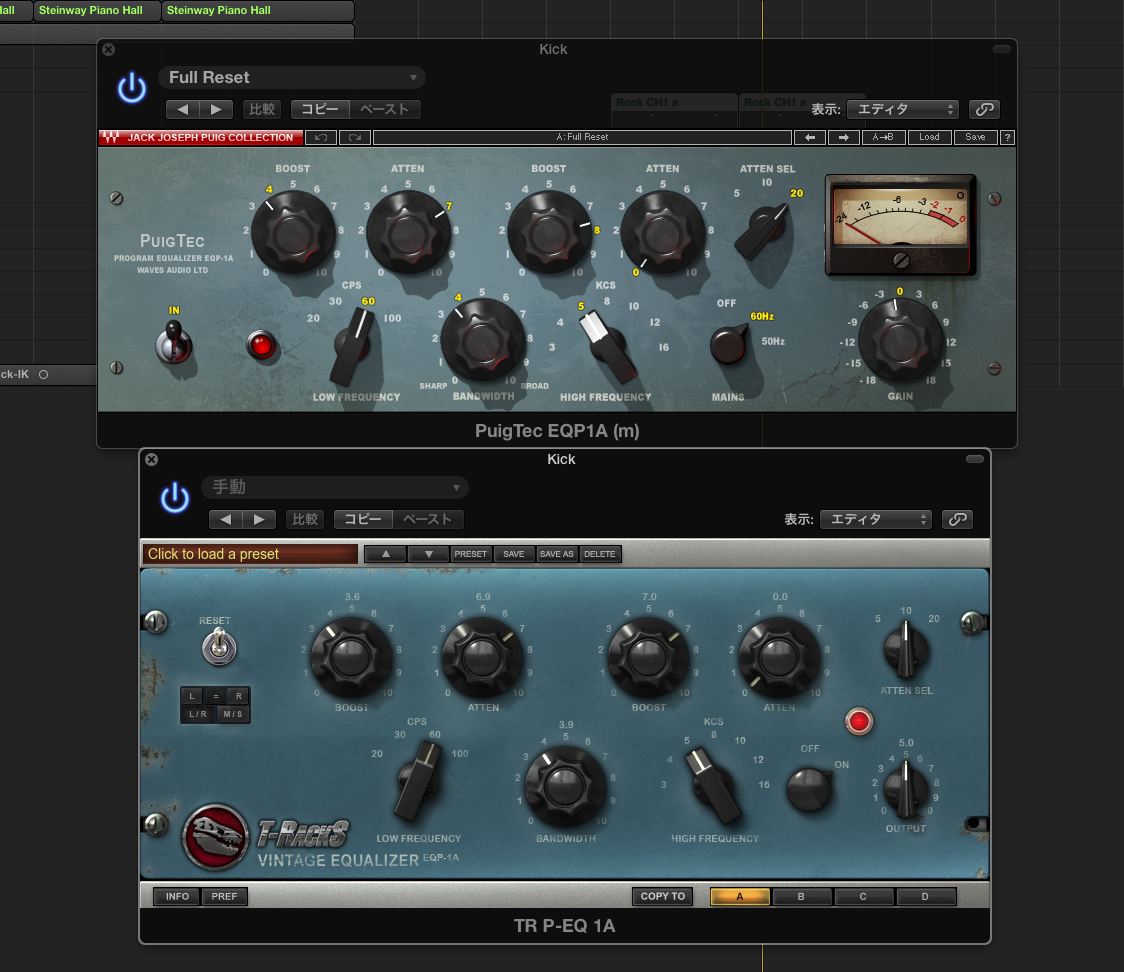The width and height of the screenshot is (1124, 972).
Task: Click SAVE AS in the T-RackS preset bar
Action: point(556,553)
